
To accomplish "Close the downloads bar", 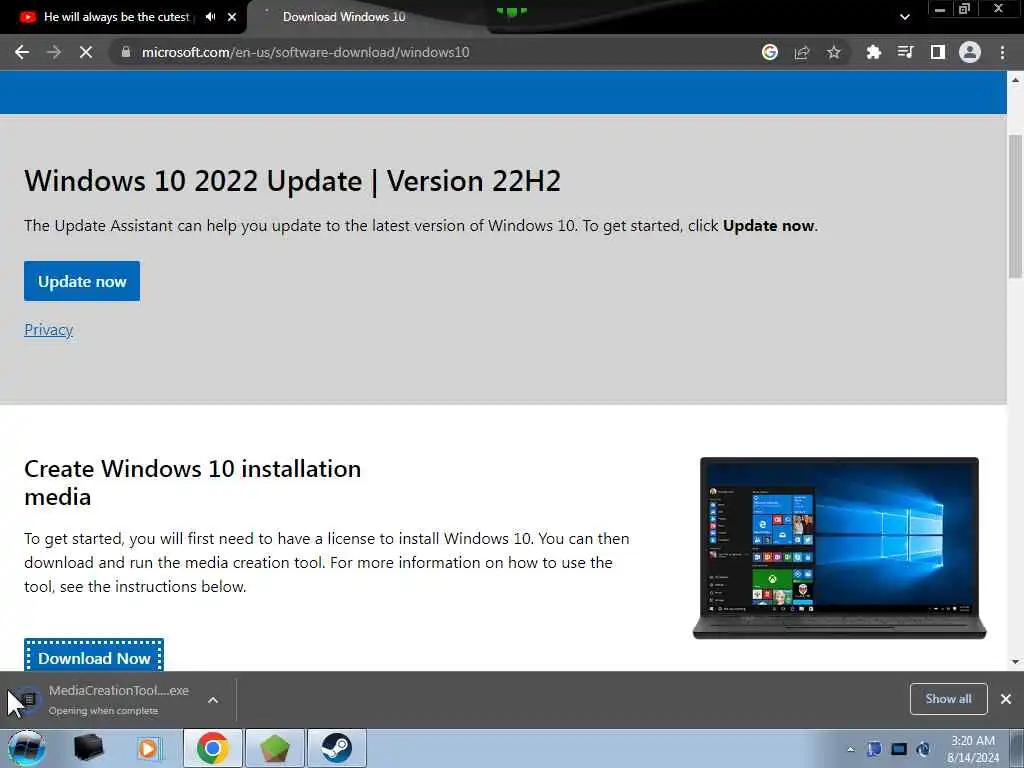I will pyautogui.click(x=1006, y=699).
